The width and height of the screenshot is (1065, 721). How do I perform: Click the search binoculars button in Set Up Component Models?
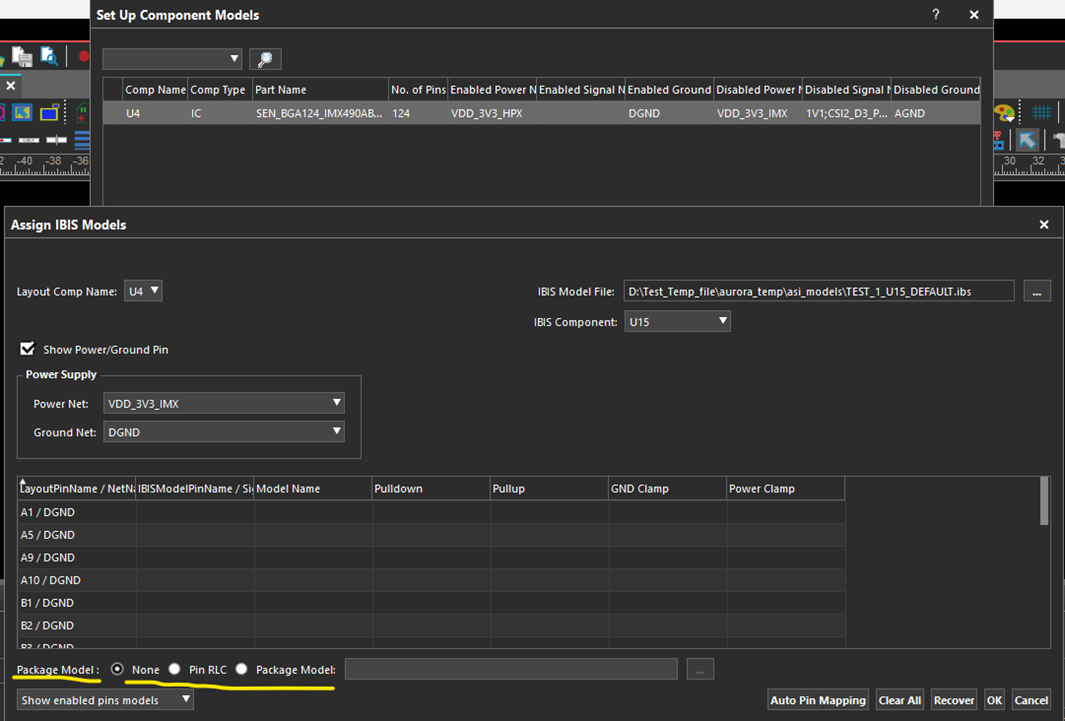click(265, 59)
